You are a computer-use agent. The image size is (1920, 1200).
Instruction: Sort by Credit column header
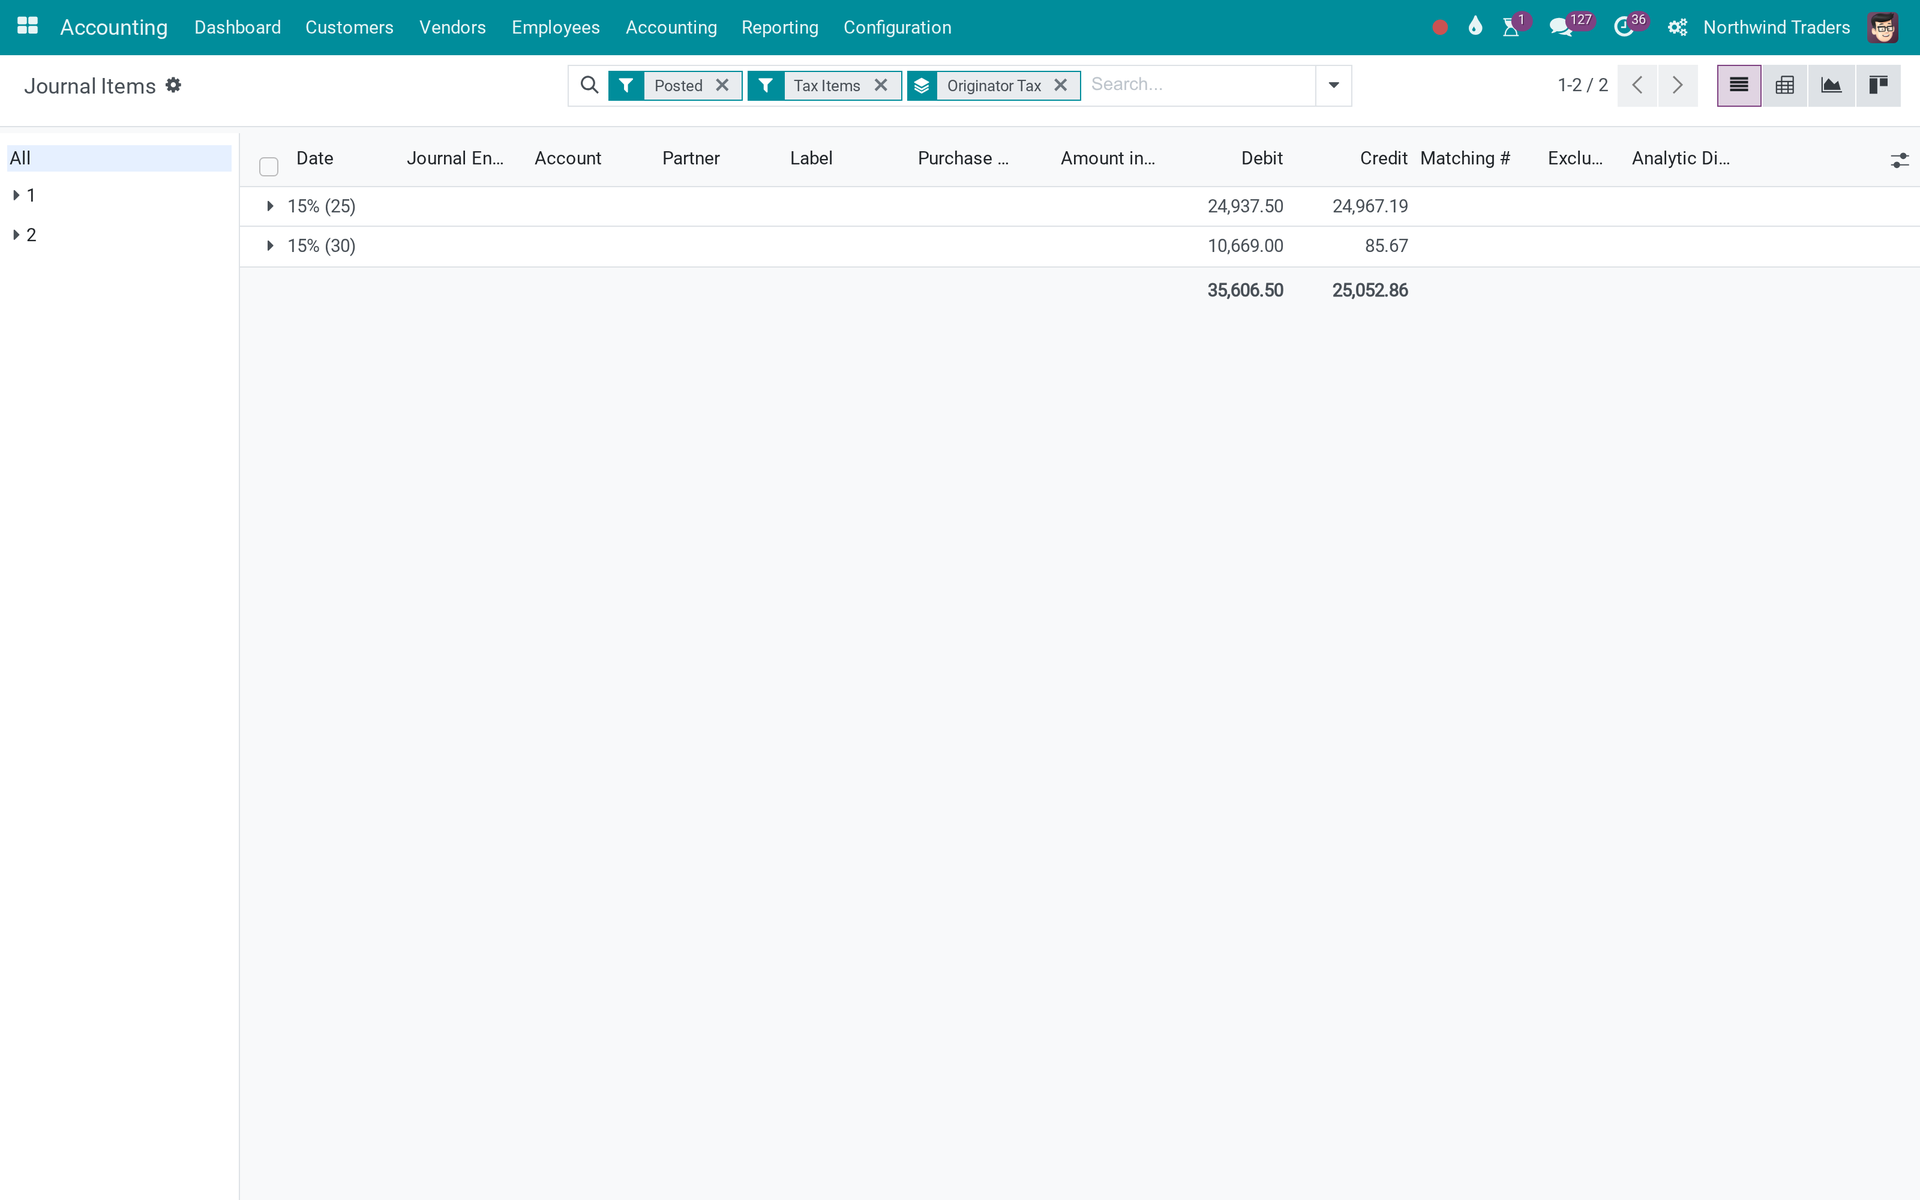coord(1383,158)
